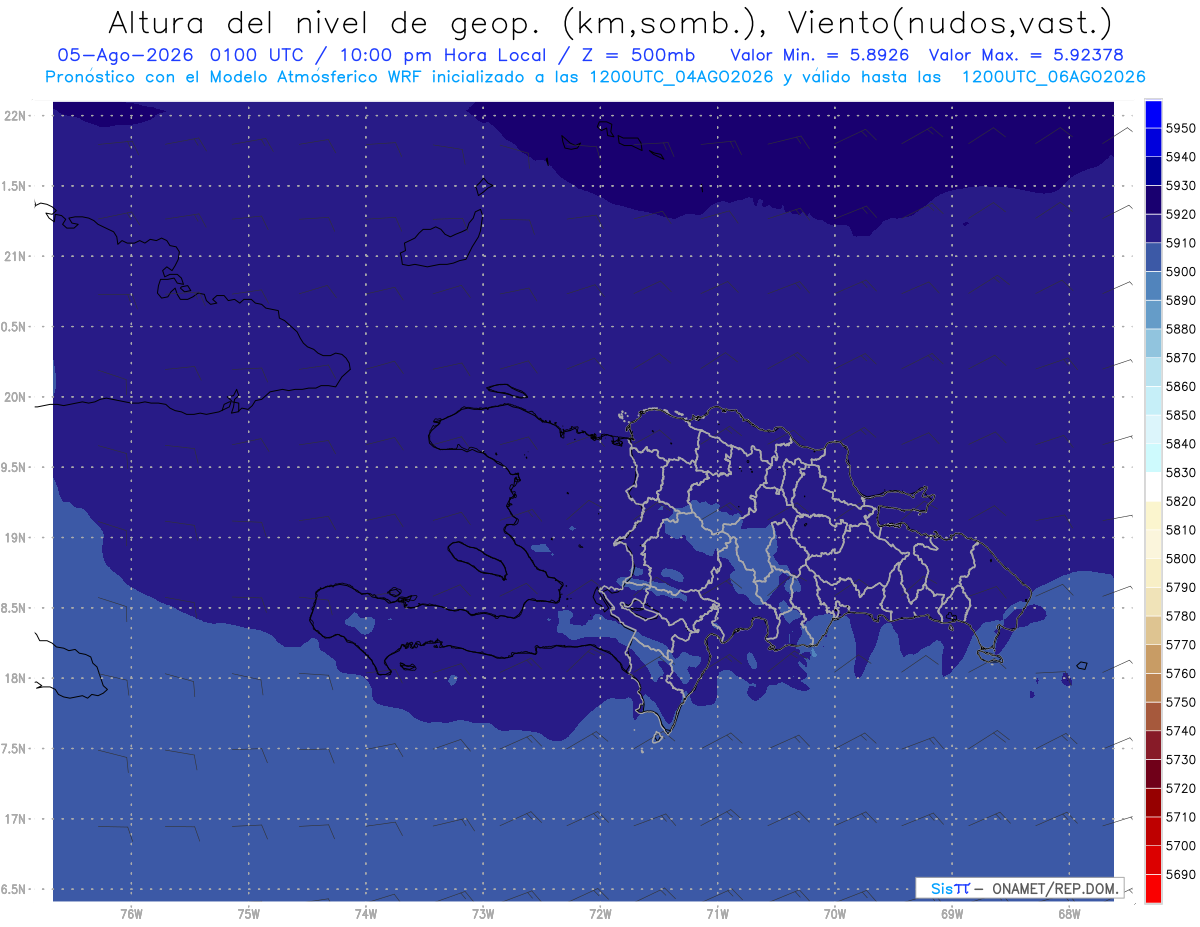The image size is (1200, 927).
Task: Click the 5900 legend value
Action: [1180, 272]
